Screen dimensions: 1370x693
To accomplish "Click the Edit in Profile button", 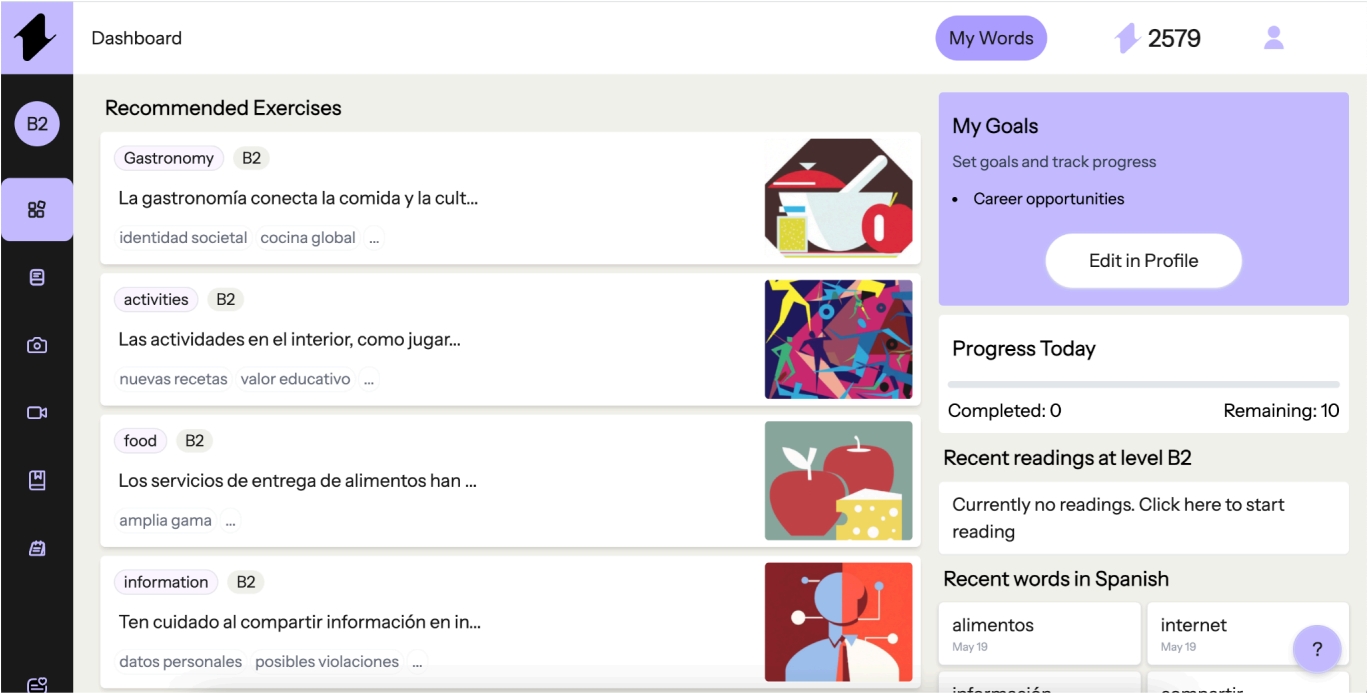I will pyautogui.click(x=1143, y=260).
